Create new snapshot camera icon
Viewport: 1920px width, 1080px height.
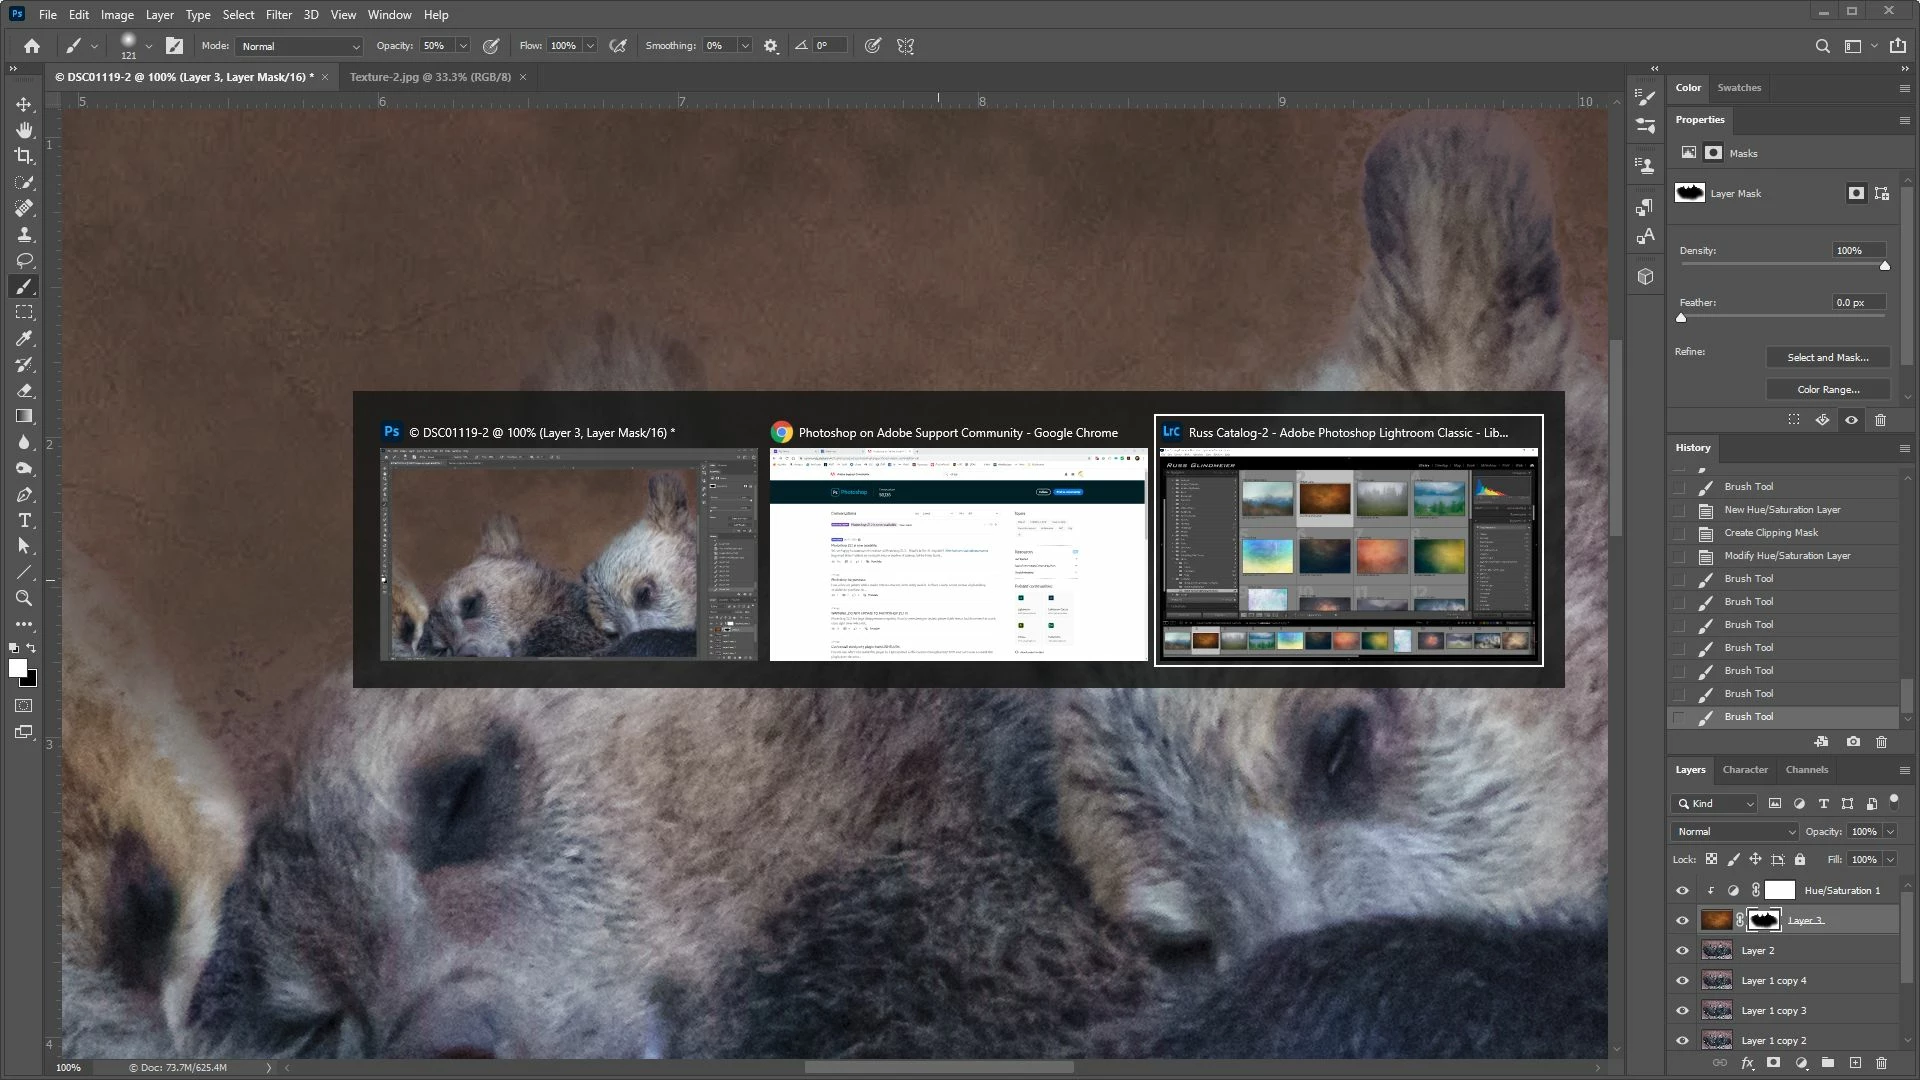1853,742
